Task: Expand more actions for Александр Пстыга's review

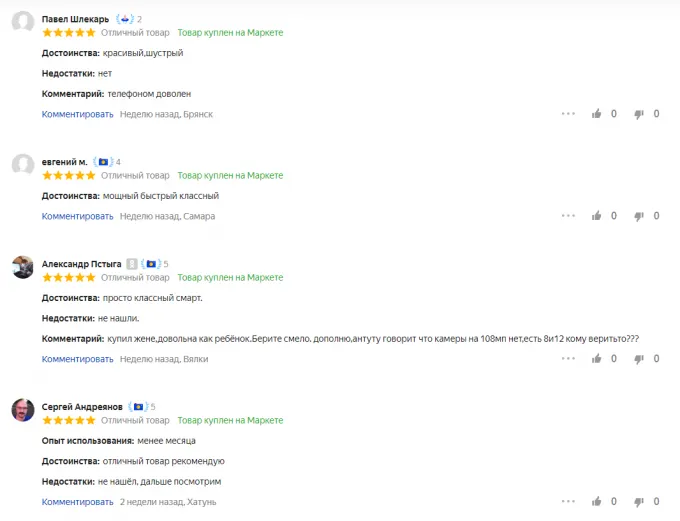Action: 568,359
